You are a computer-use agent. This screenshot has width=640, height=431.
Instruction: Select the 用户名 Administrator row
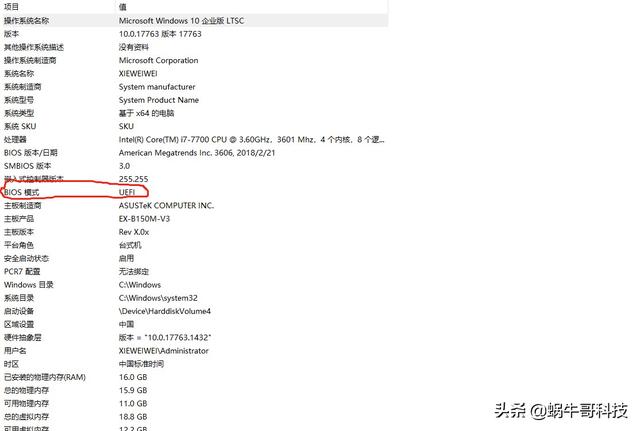pyautogui.click(x=194, y=351)
